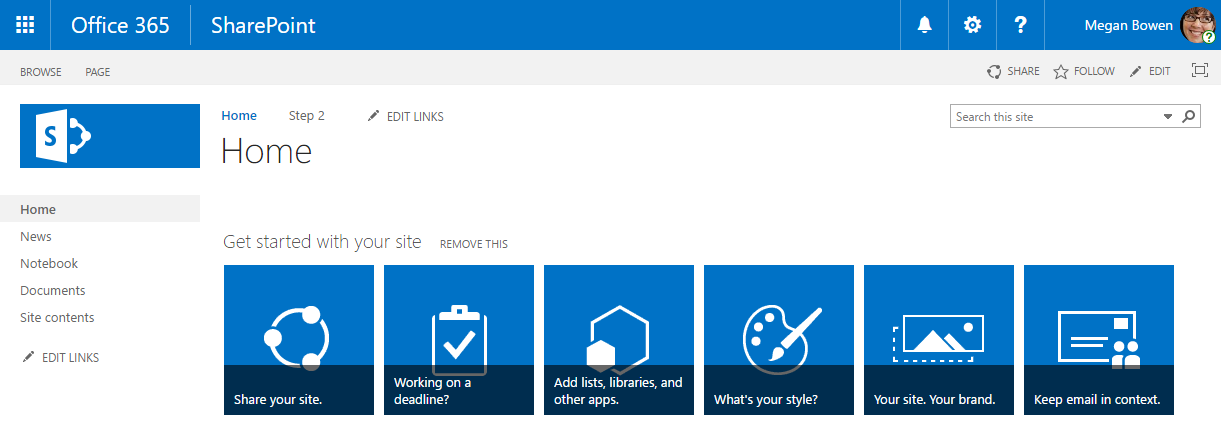This screenshot has height=447, width=1221.
Task: Open Add lists, libraries, and apps tile
Action: [x=619, y=340]
